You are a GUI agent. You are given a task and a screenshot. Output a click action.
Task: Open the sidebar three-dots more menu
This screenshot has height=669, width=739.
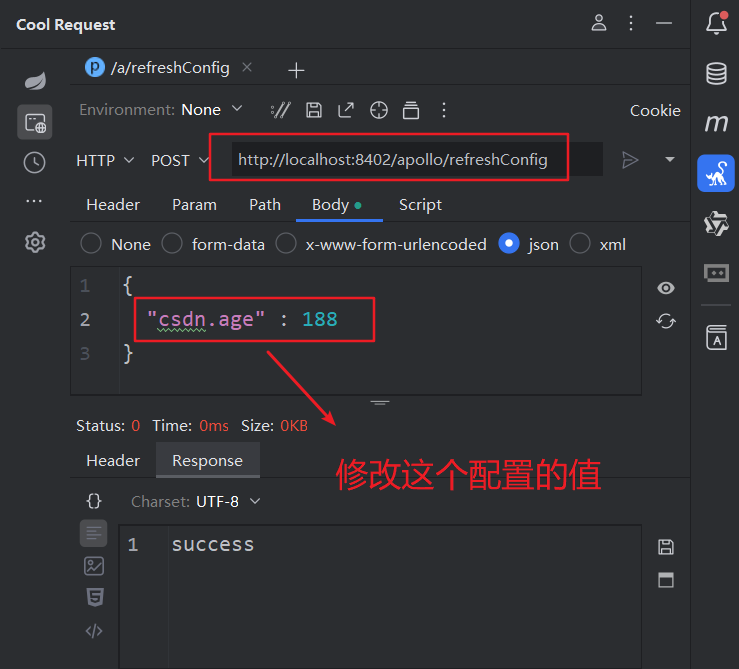[x=34, y=201]
